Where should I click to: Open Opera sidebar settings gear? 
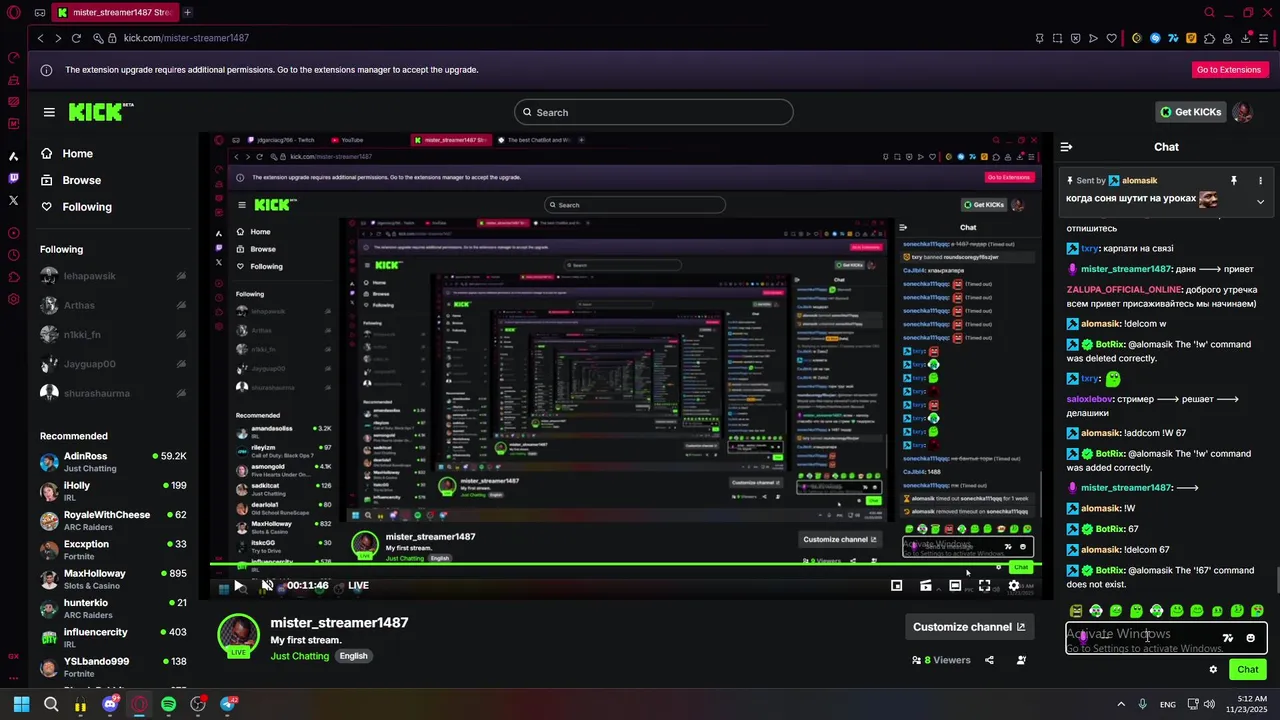click(13, 299)
